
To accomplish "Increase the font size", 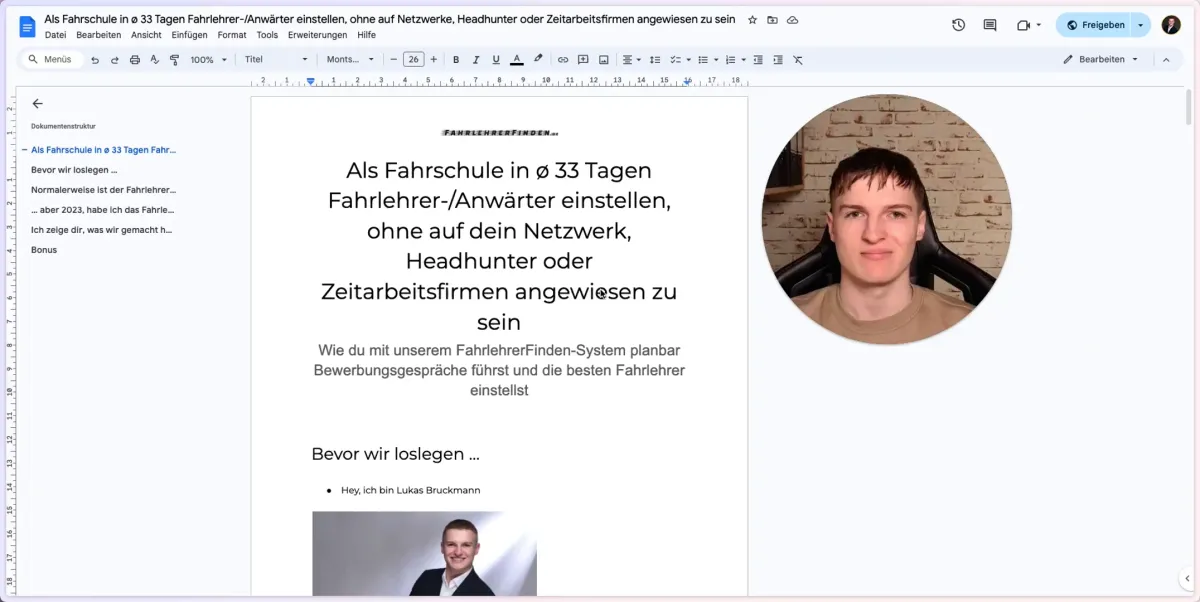I will click(433, 60).
